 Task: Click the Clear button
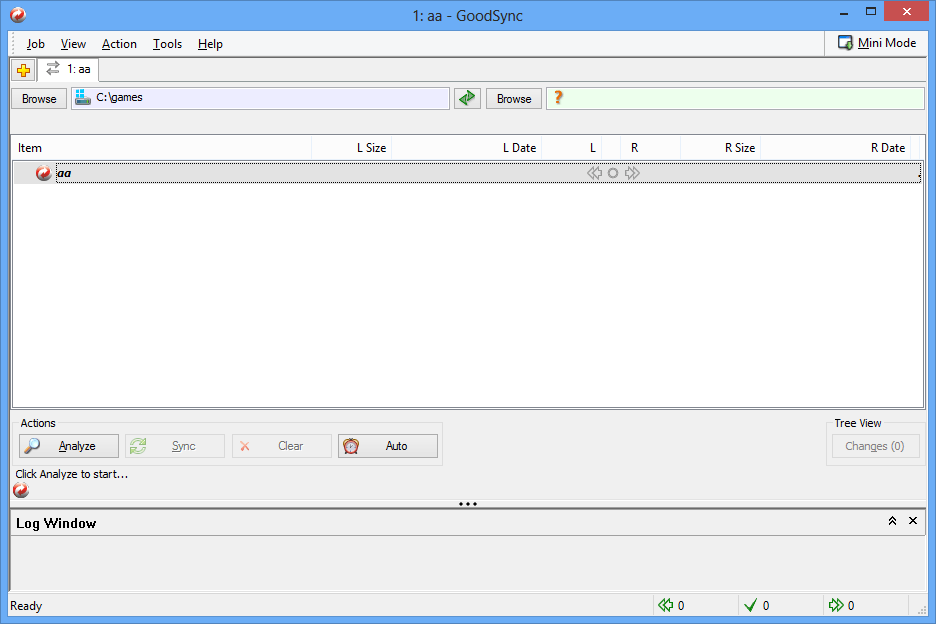pos(282,446)
